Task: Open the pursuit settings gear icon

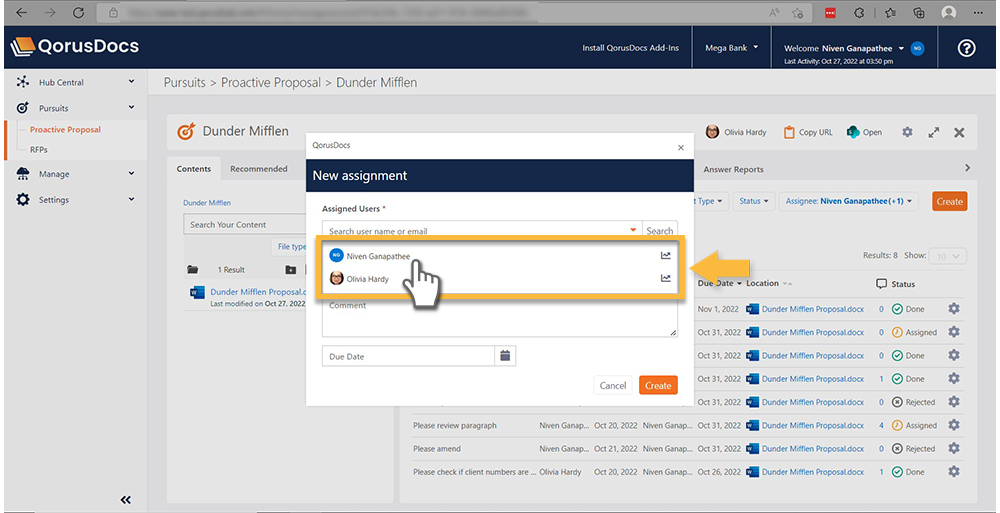Action: pyautogui.click(x=907, y=132)
